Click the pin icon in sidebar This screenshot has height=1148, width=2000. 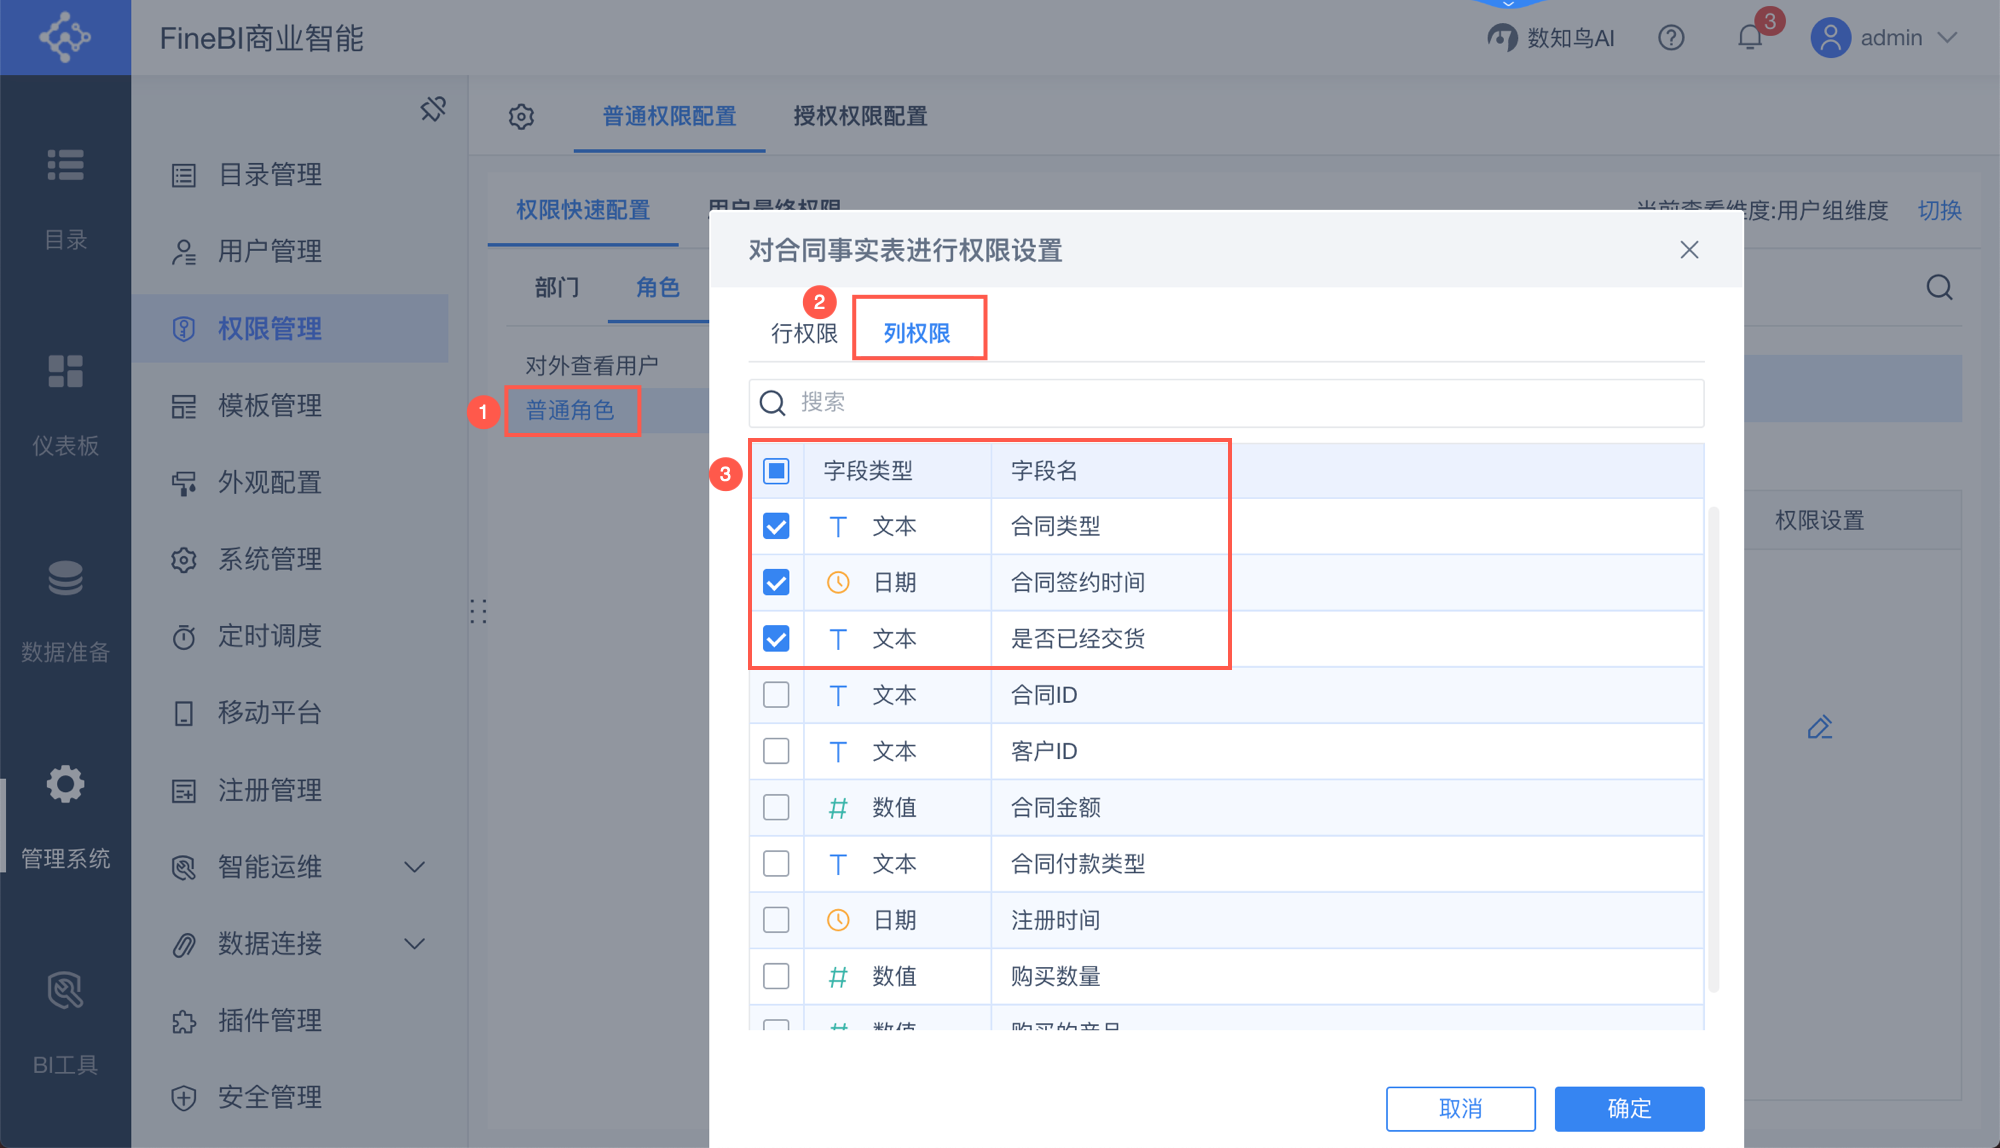(433, 109)
